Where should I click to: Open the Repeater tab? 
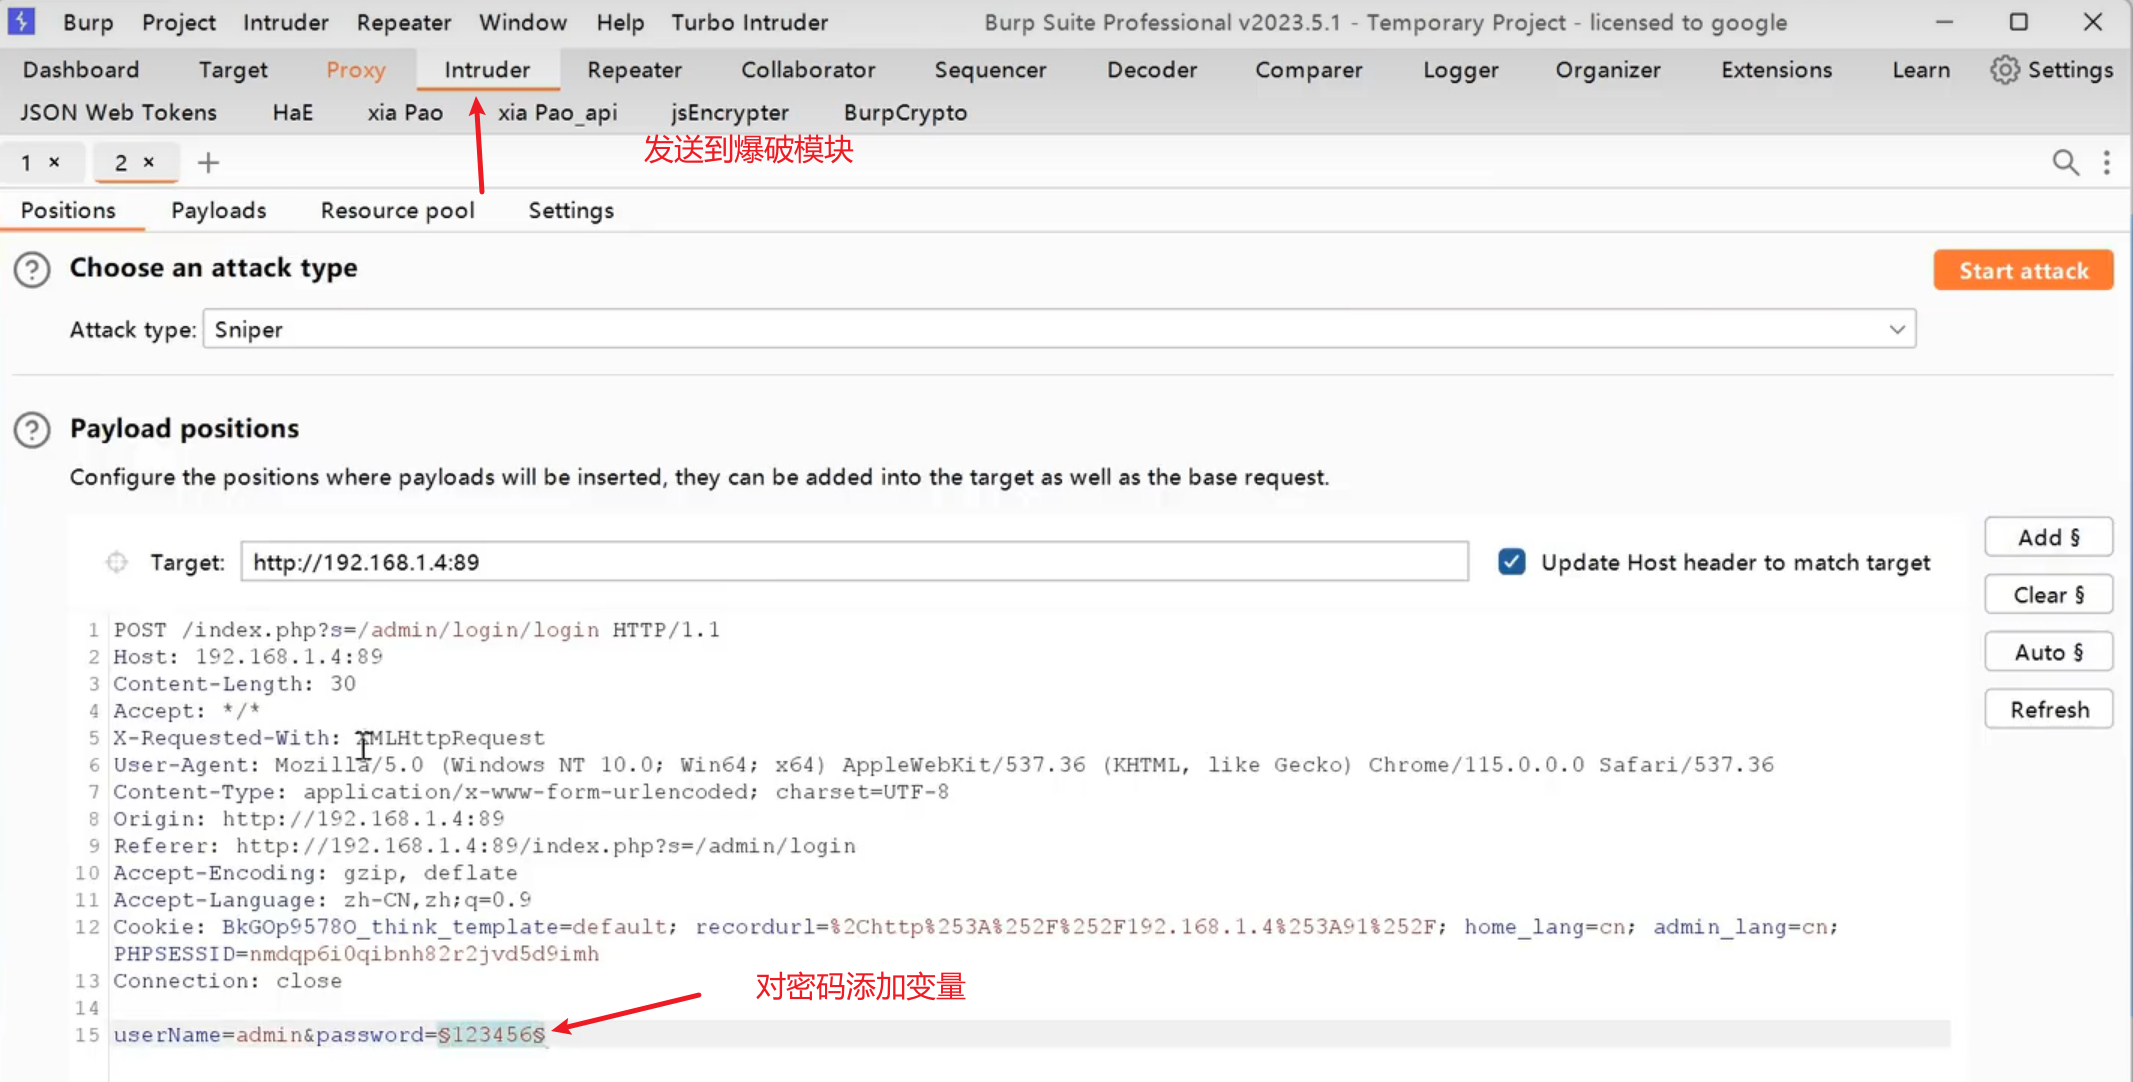634,70
